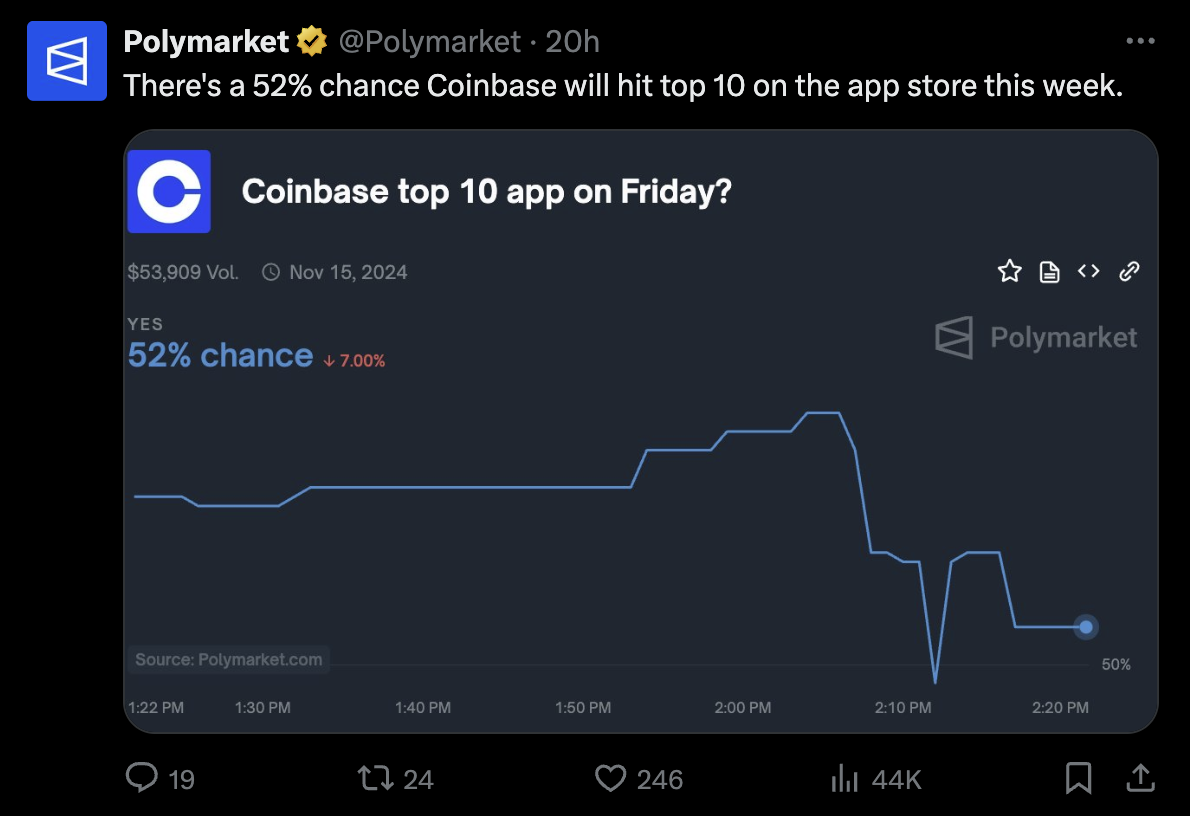Image resolution: width=1190 pixels, height=816 pixels.
Task: Copy link via chain icon
Action: tap(1129, 271)
